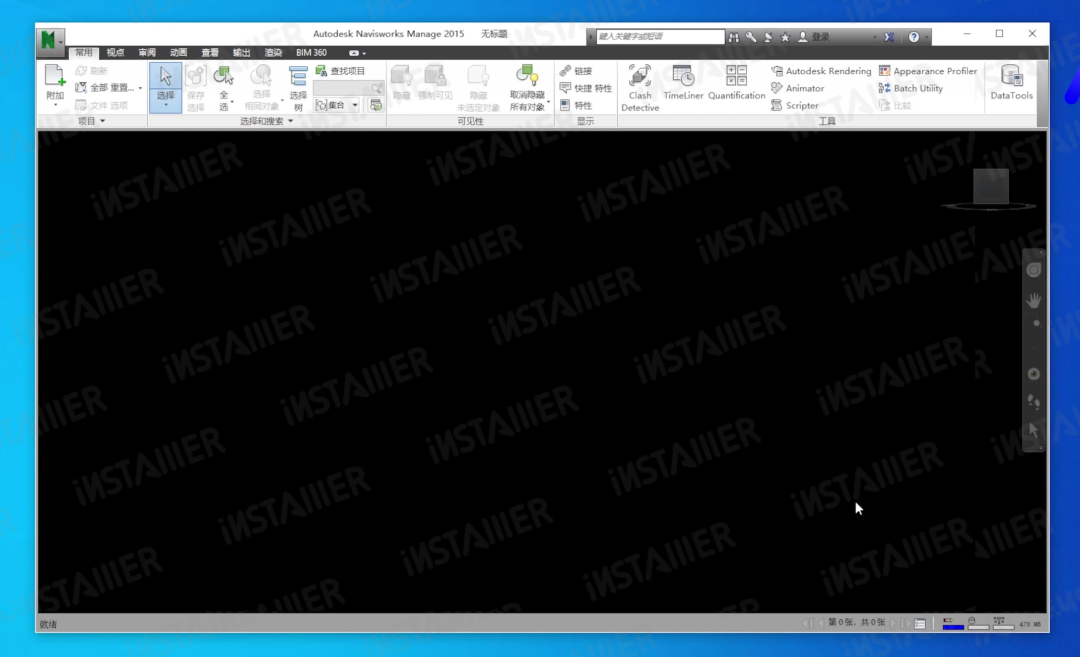Click the help question mark icon
Image resolution: width=1080 pixels, height=657 pixels.
[914, 37]
